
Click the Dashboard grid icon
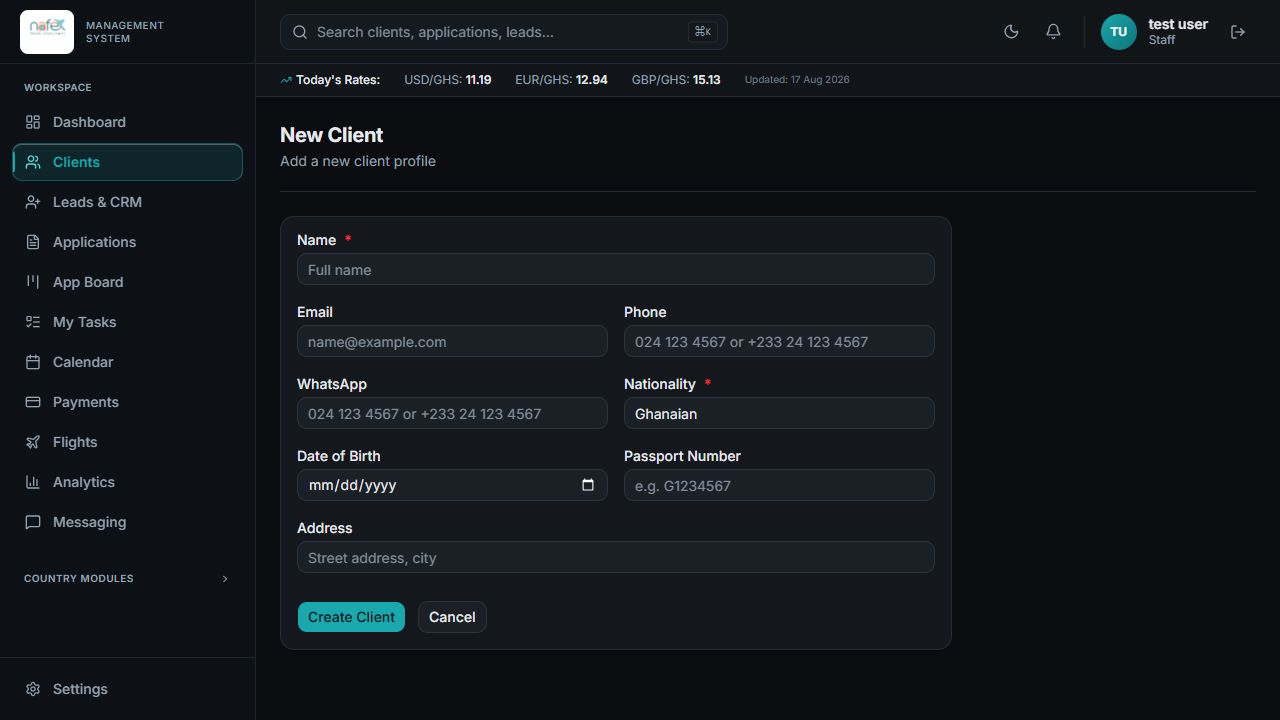pos(33,122)
